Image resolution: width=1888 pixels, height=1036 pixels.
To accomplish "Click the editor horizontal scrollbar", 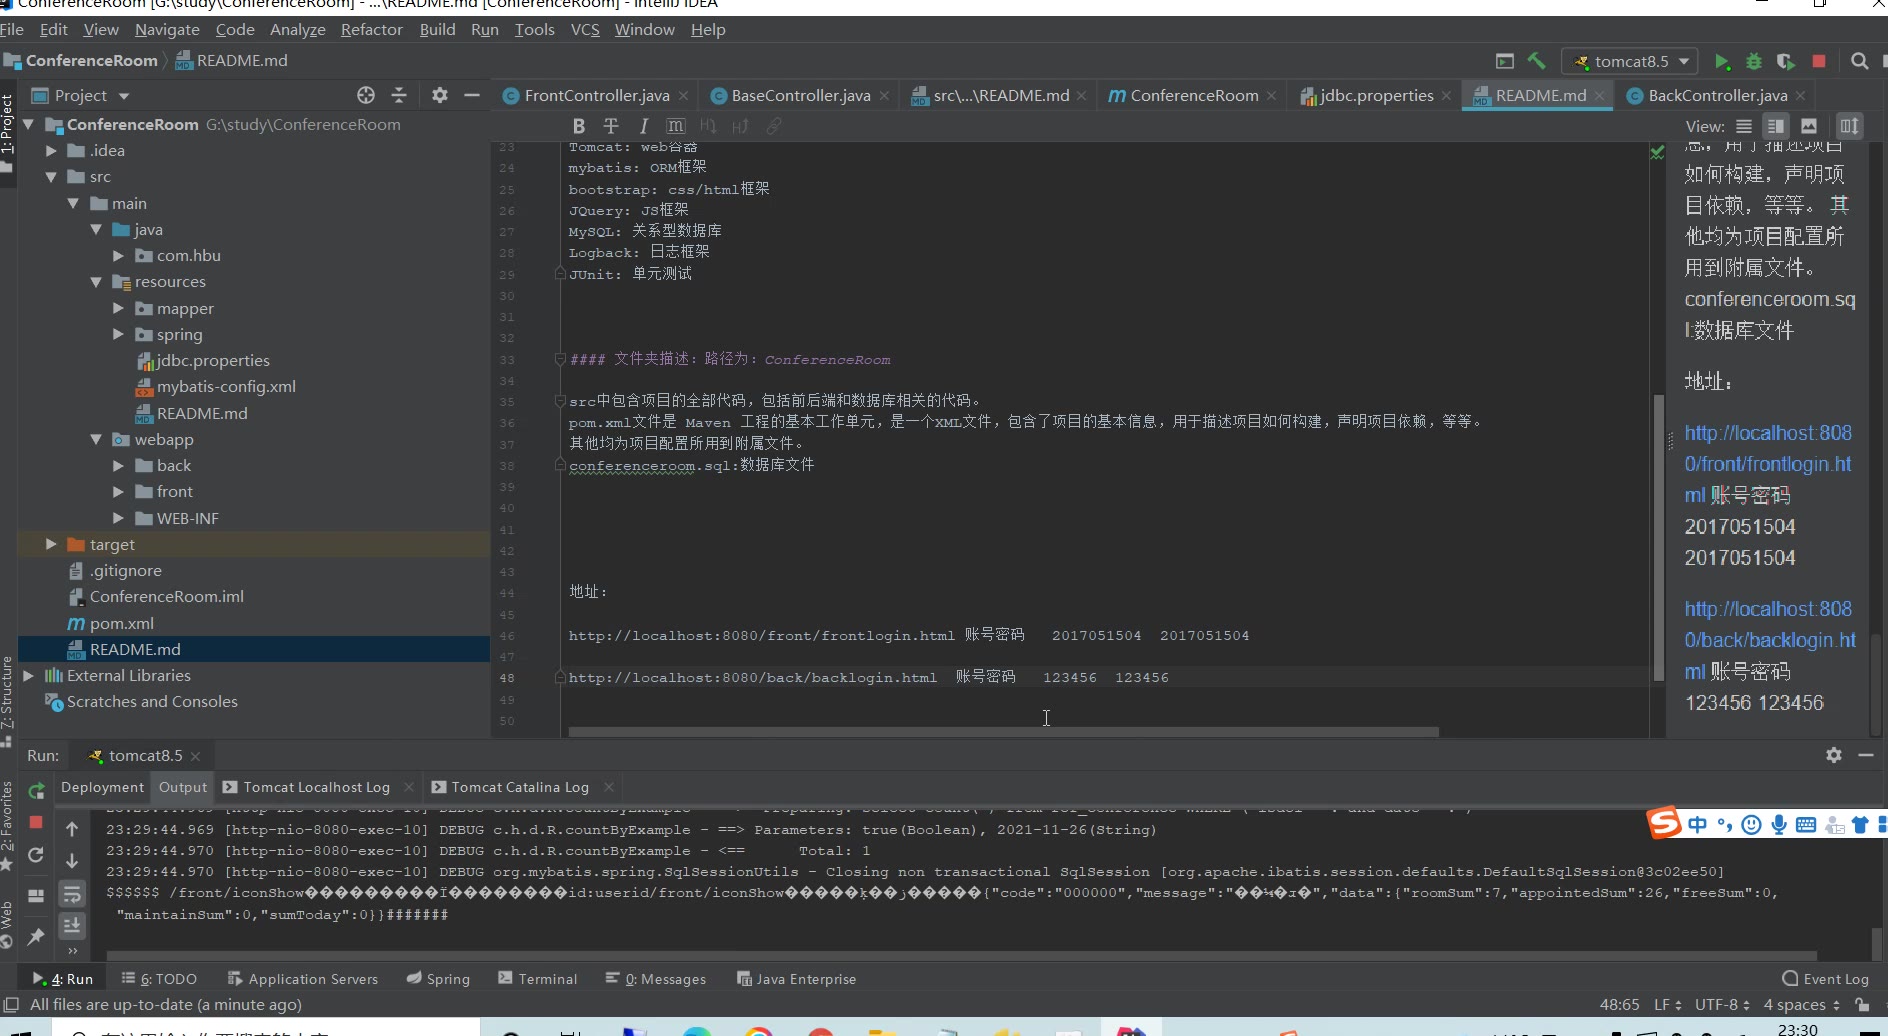I will (1003, 732).
